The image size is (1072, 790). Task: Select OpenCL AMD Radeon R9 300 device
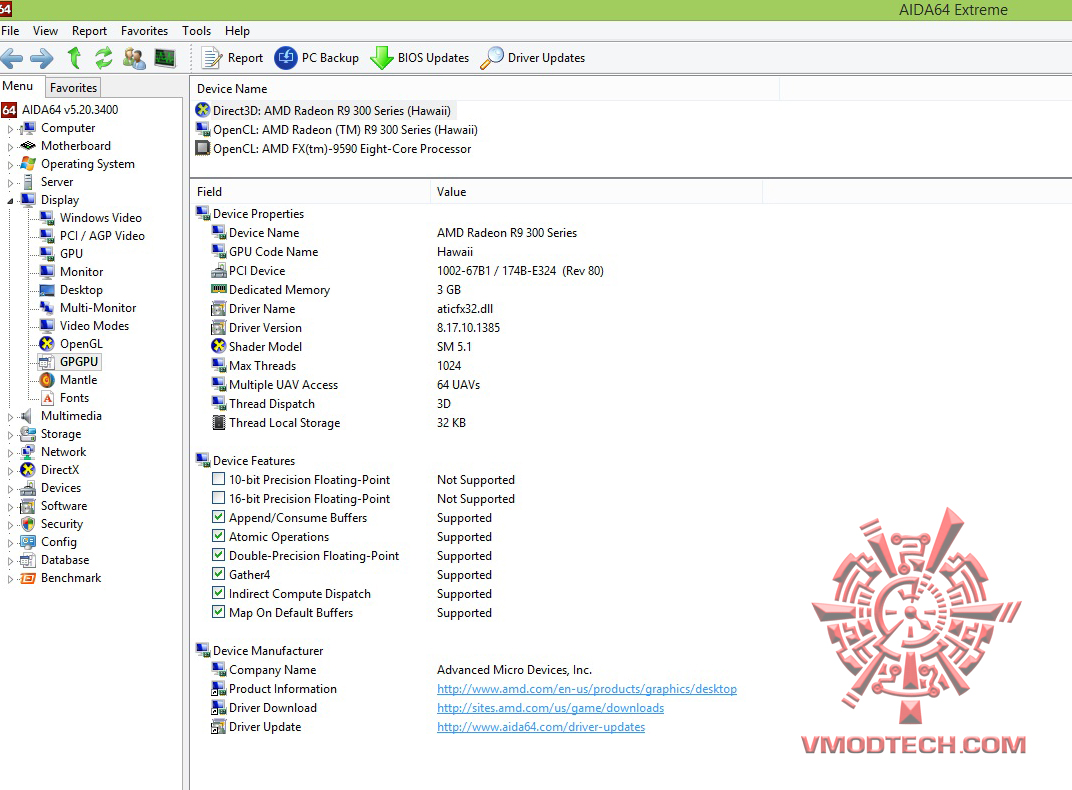345,130
